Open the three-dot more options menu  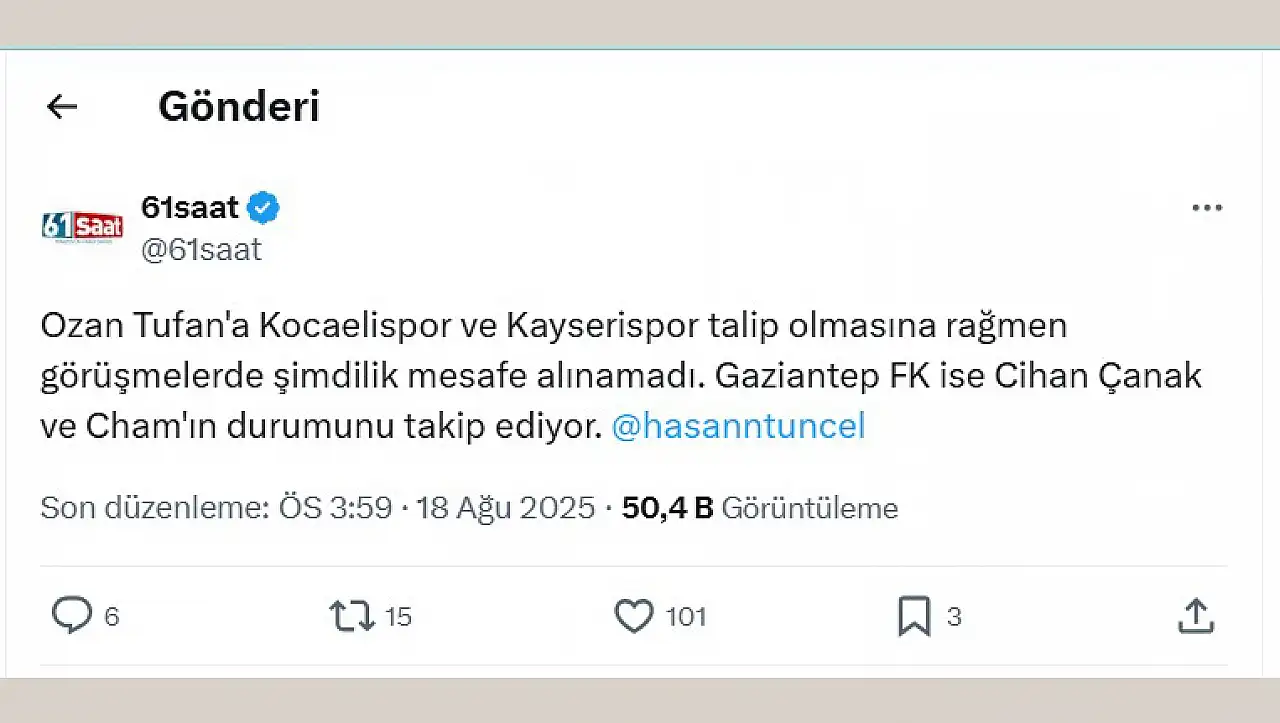[x=1207, y=208]
